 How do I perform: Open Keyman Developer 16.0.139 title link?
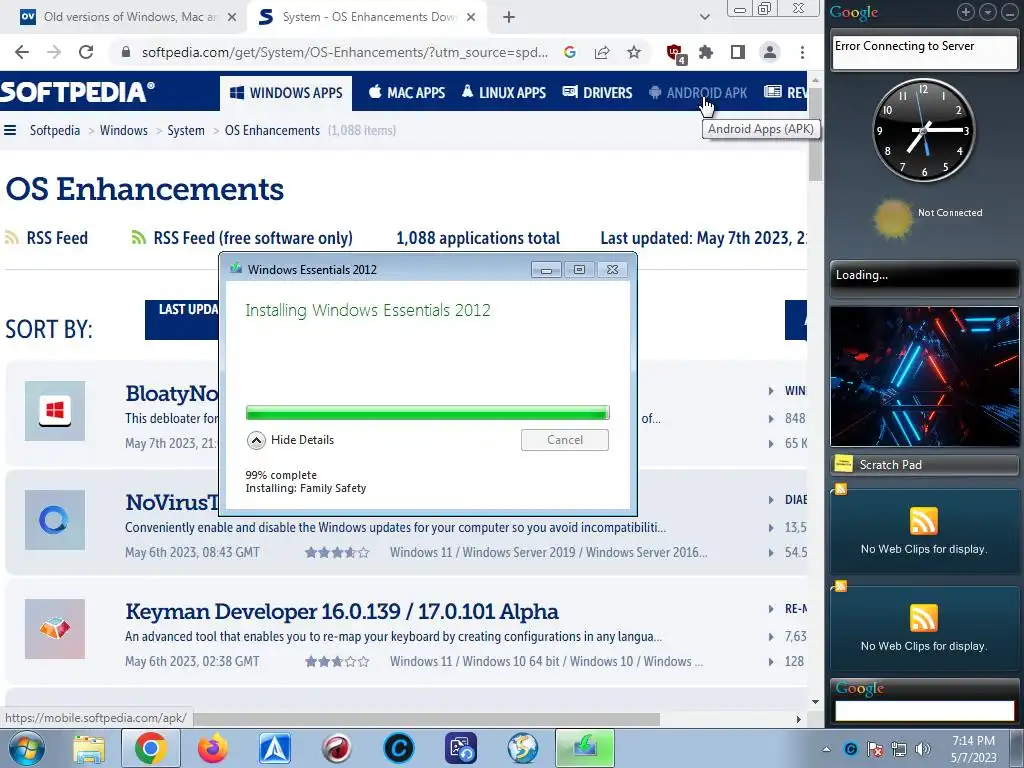coord(342,611)
